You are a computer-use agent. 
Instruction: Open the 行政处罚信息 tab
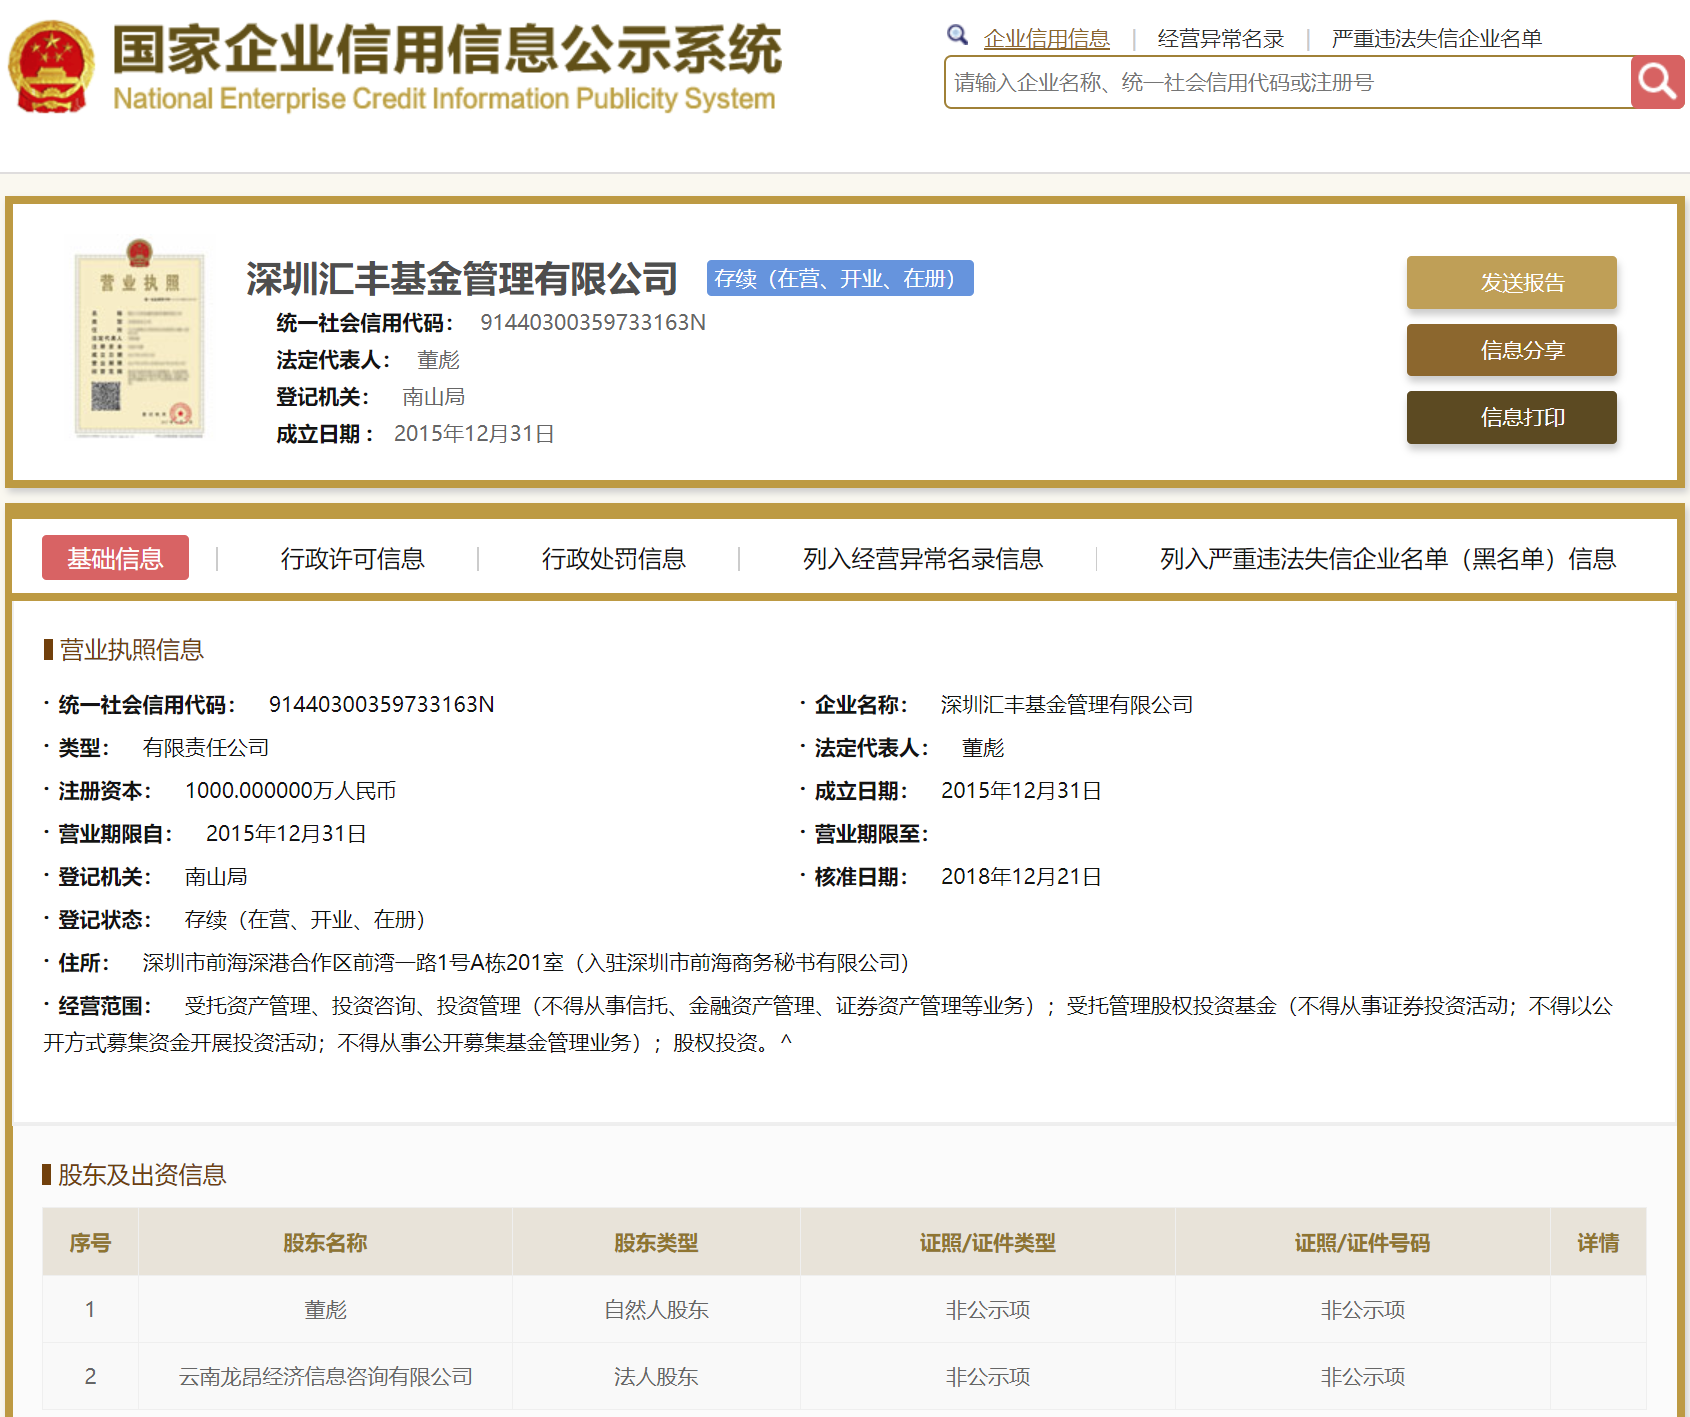(613, 558)
